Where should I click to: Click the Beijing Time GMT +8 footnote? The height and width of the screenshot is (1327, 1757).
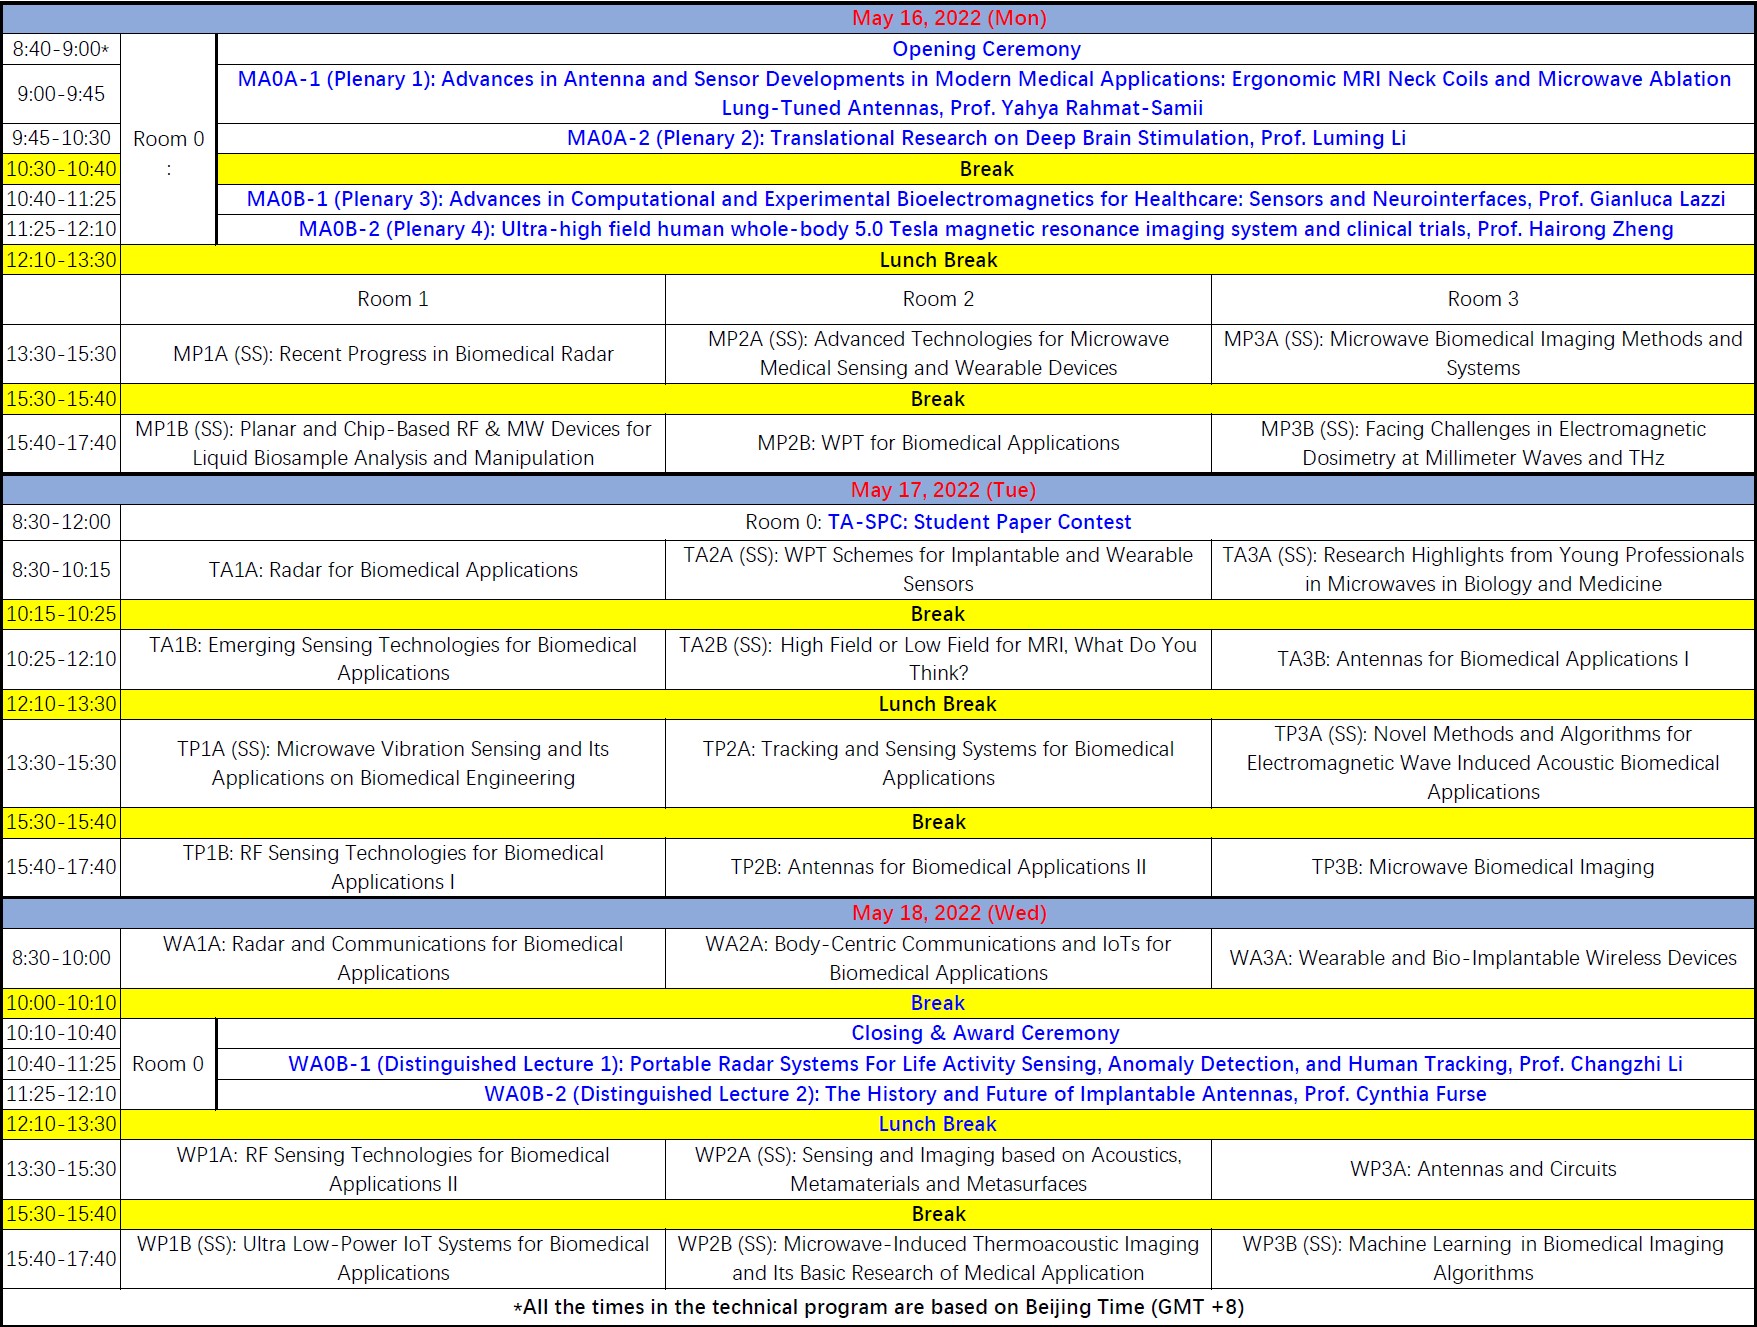(878, 1307)
